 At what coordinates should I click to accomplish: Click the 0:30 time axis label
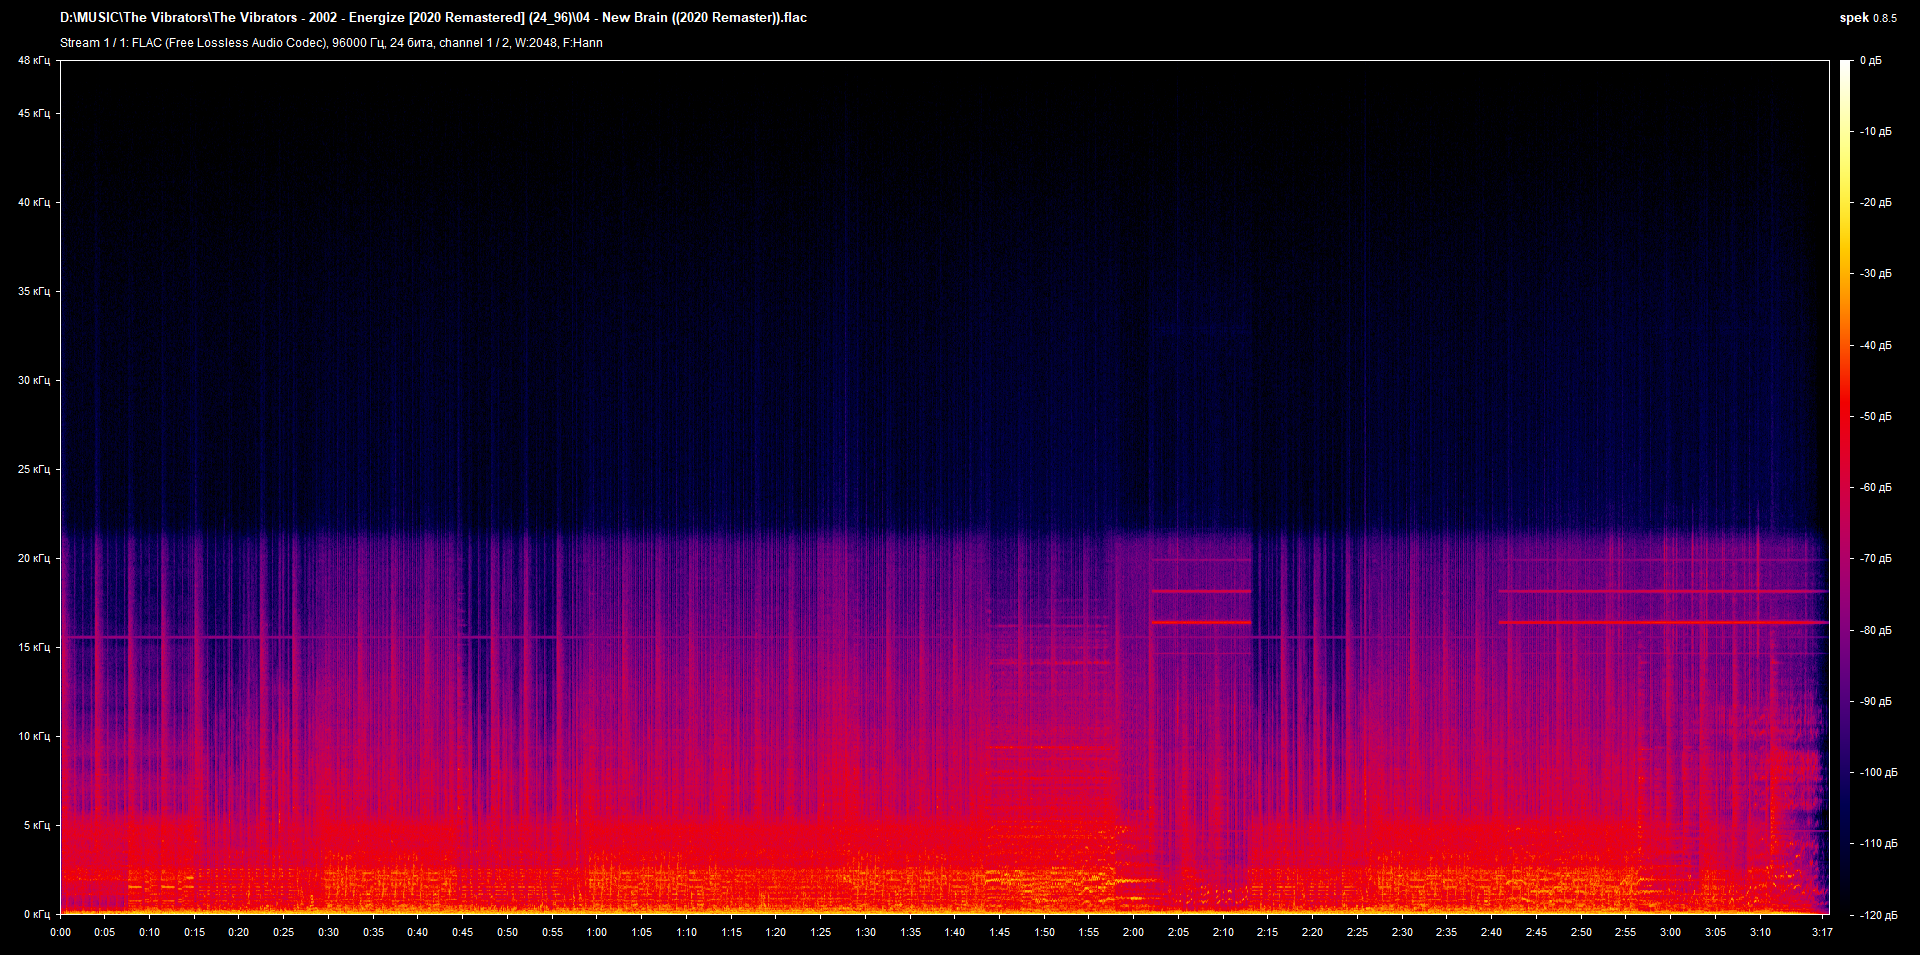(328, 932)
